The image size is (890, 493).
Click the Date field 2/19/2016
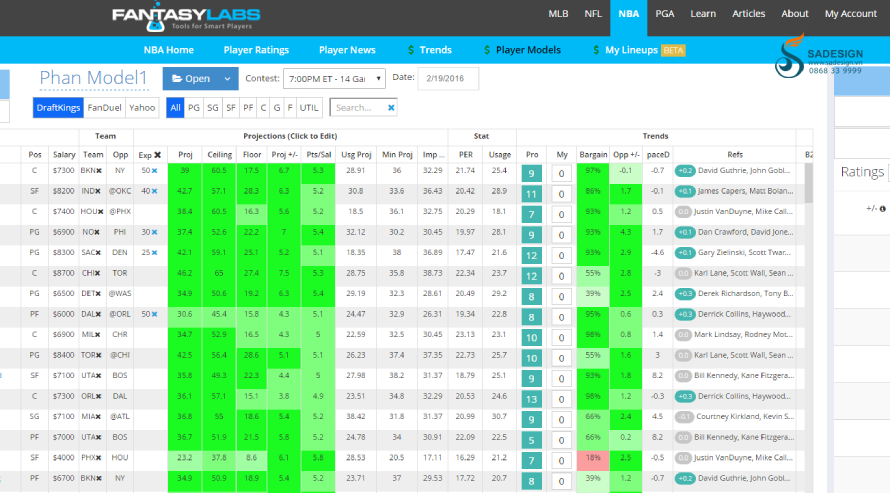click(x=448, y=78)
